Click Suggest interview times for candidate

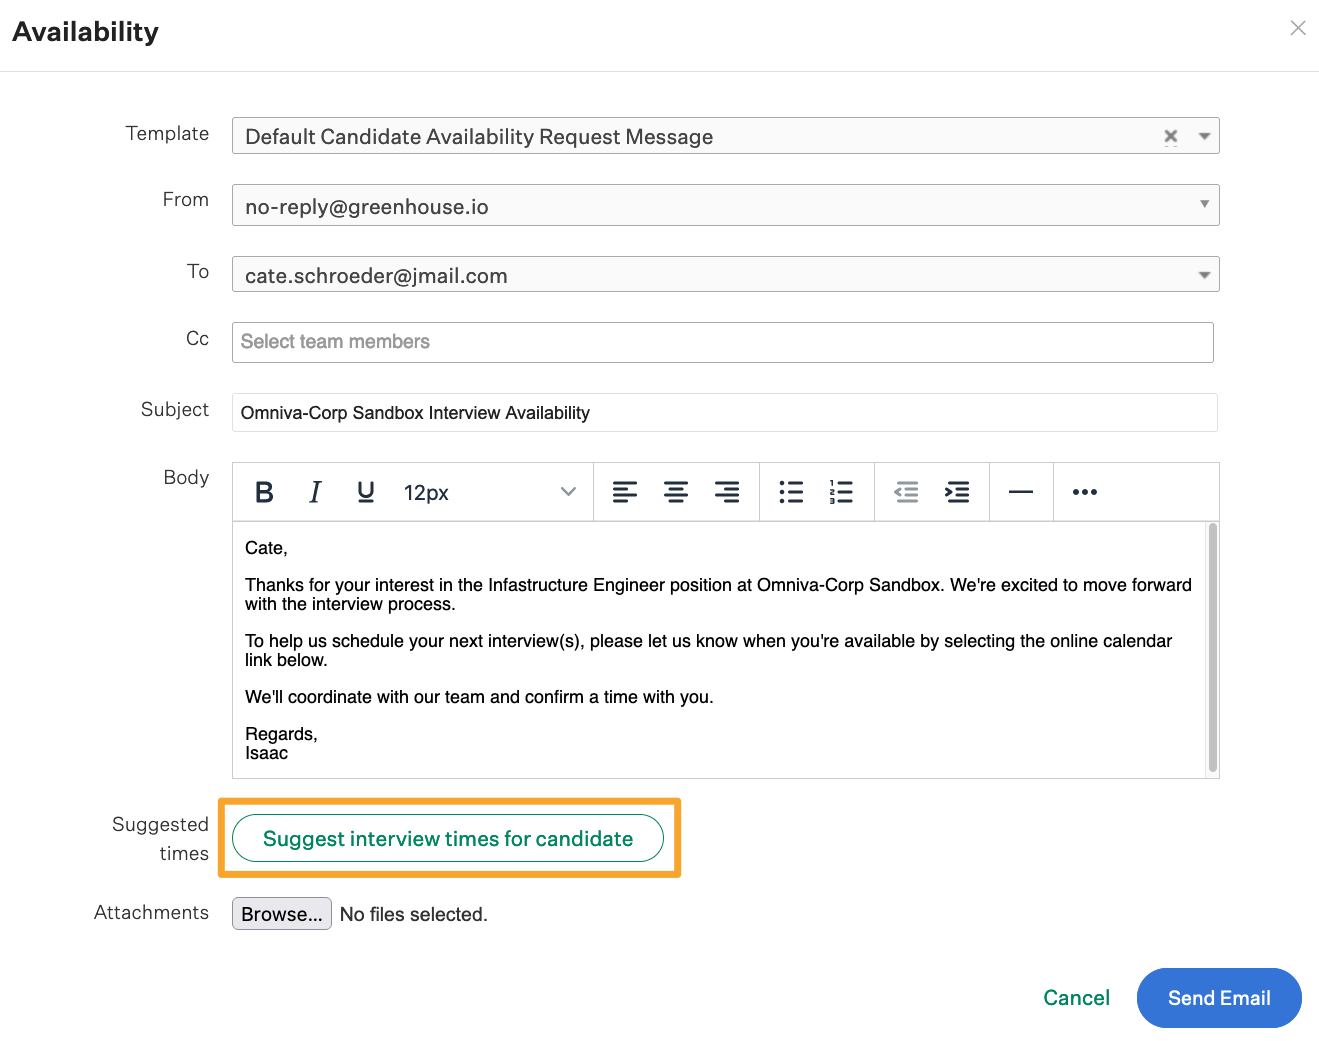pos(448,838)
